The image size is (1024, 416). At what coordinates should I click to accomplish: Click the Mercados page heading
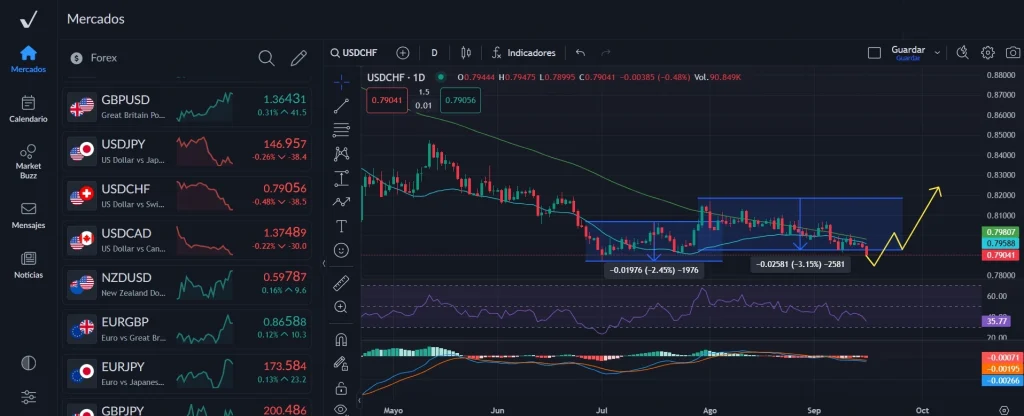[95, 19]
